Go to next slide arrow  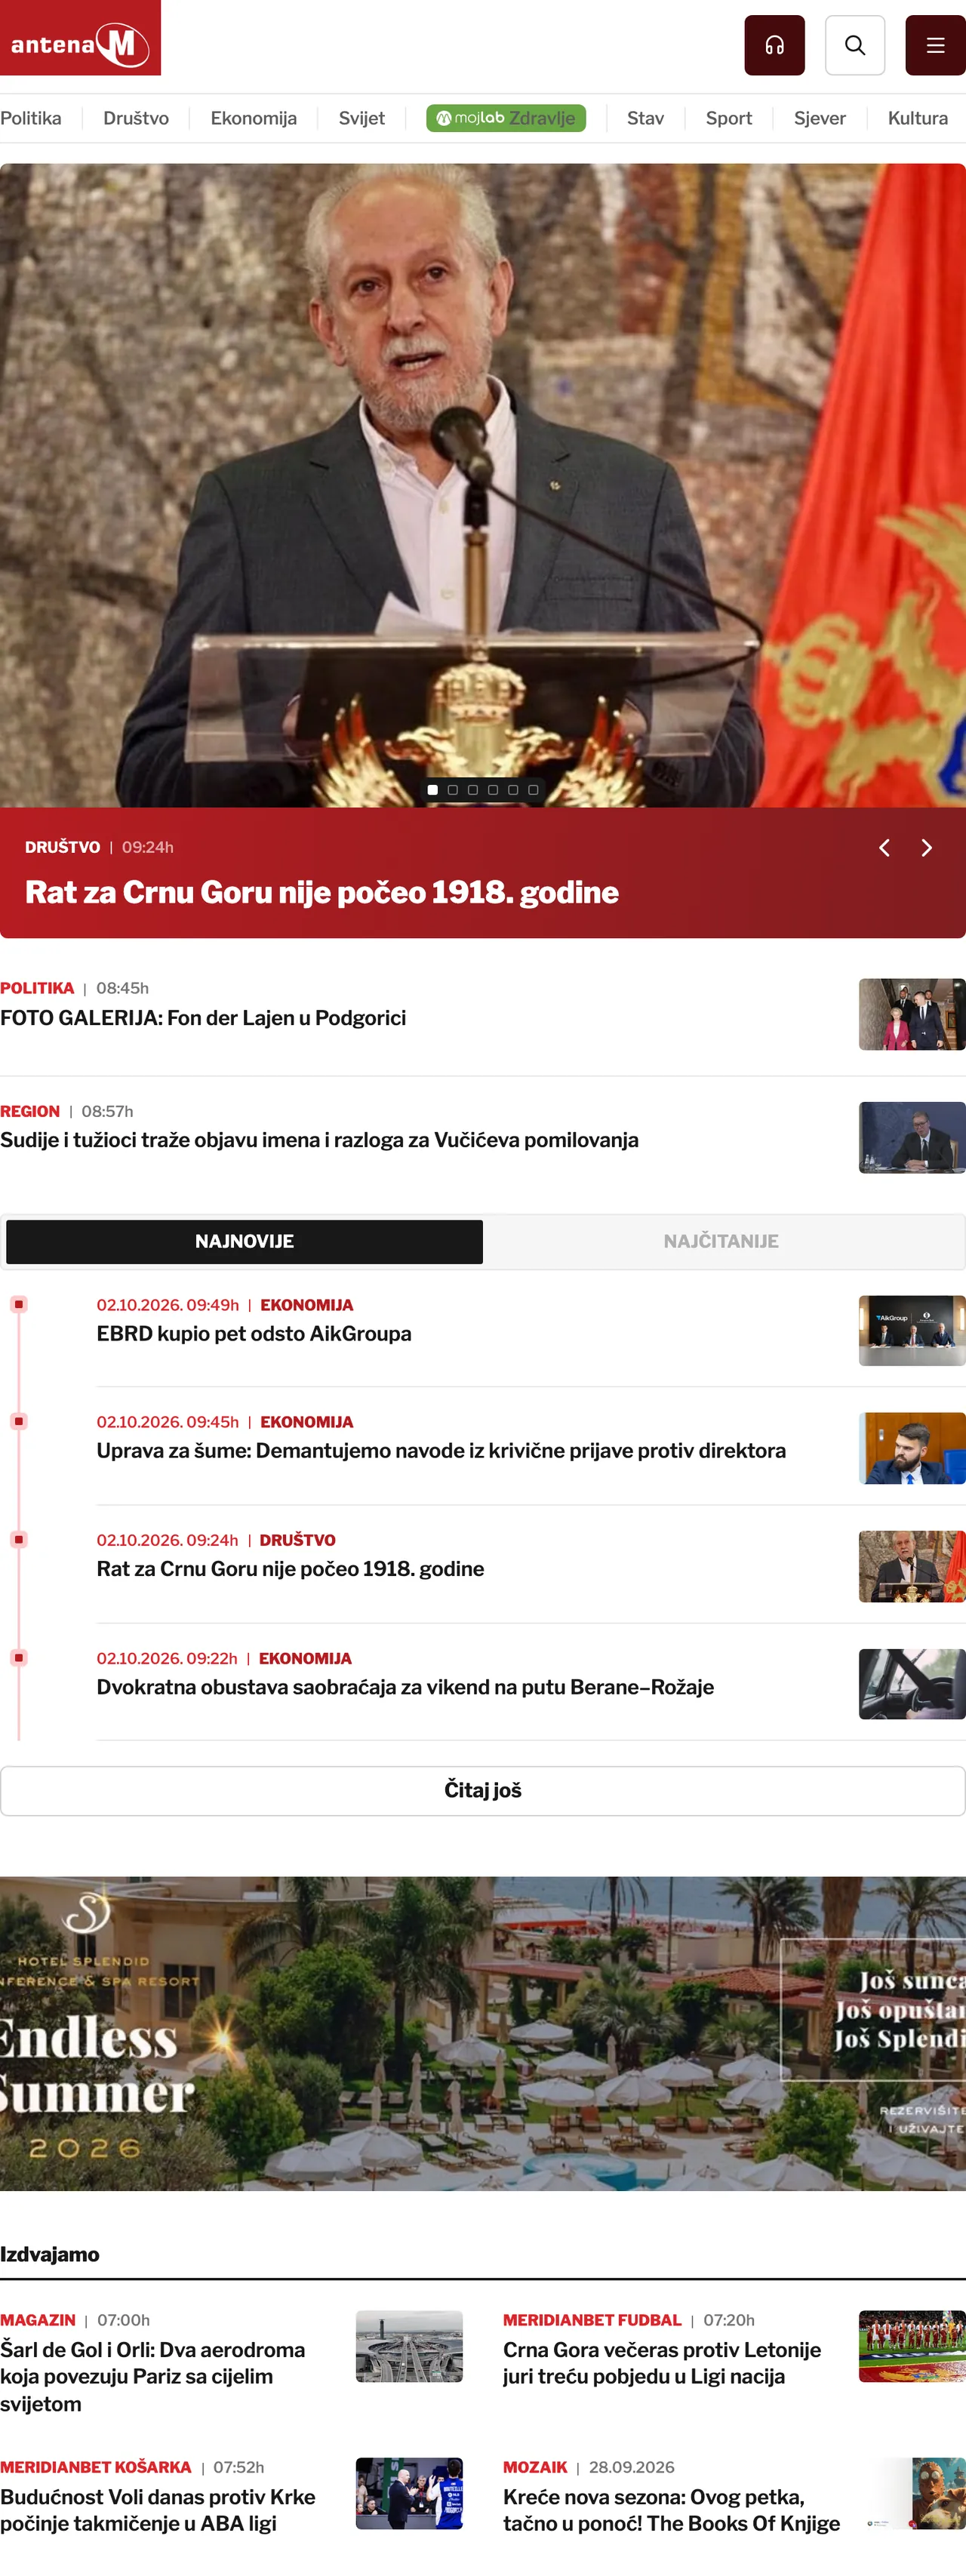927,848
